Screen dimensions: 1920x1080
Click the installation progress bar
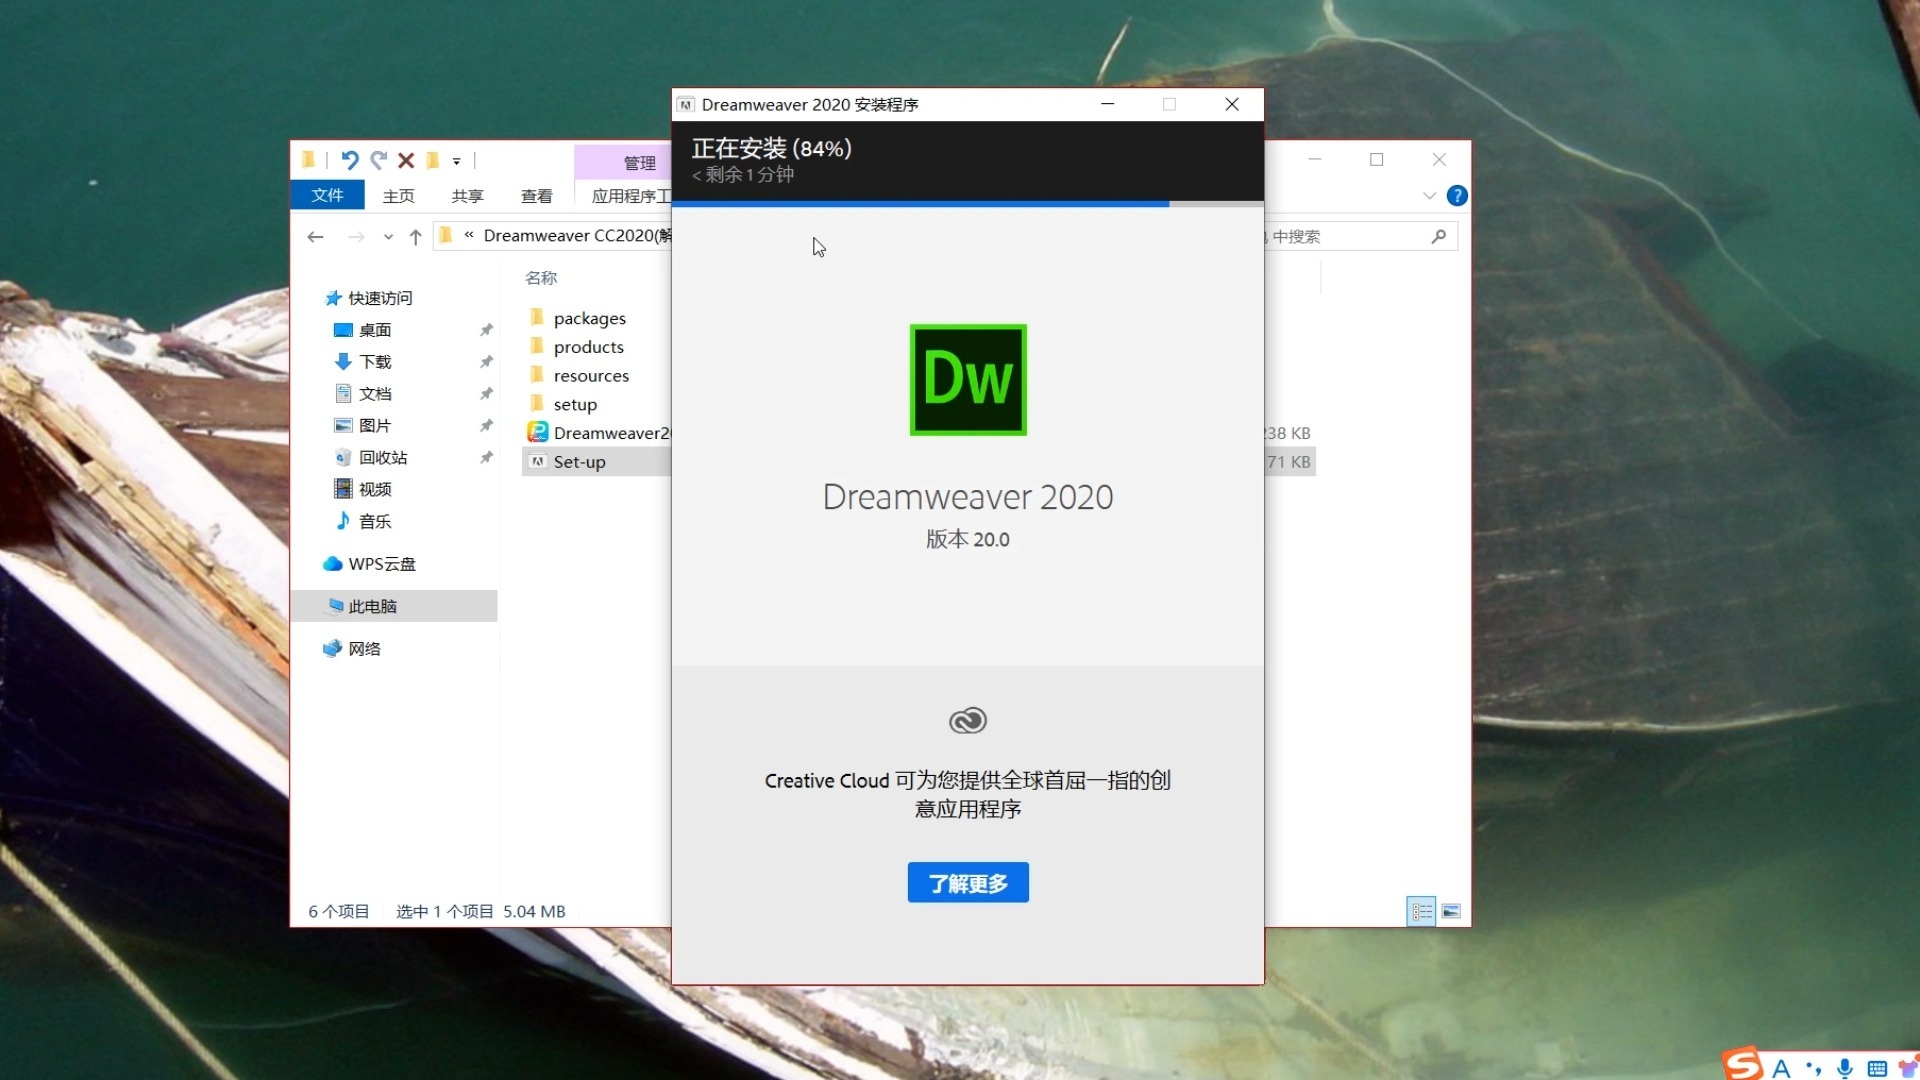[x=968, y=203]
